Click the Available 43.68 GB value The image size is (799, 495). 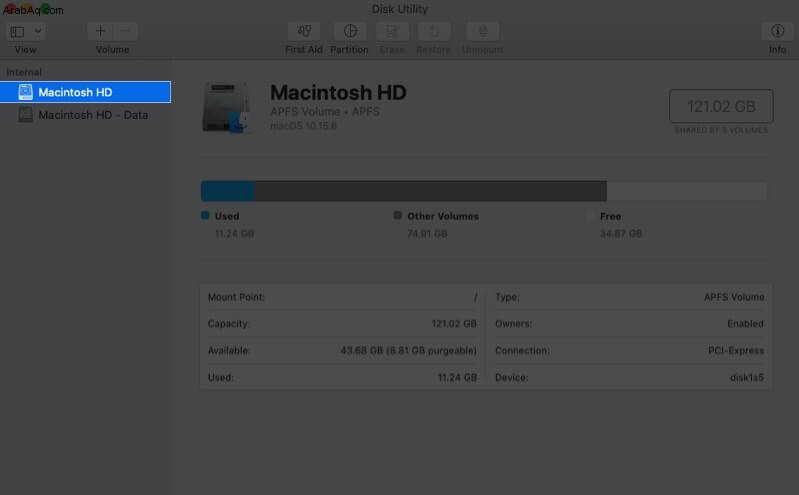[409, 351]
